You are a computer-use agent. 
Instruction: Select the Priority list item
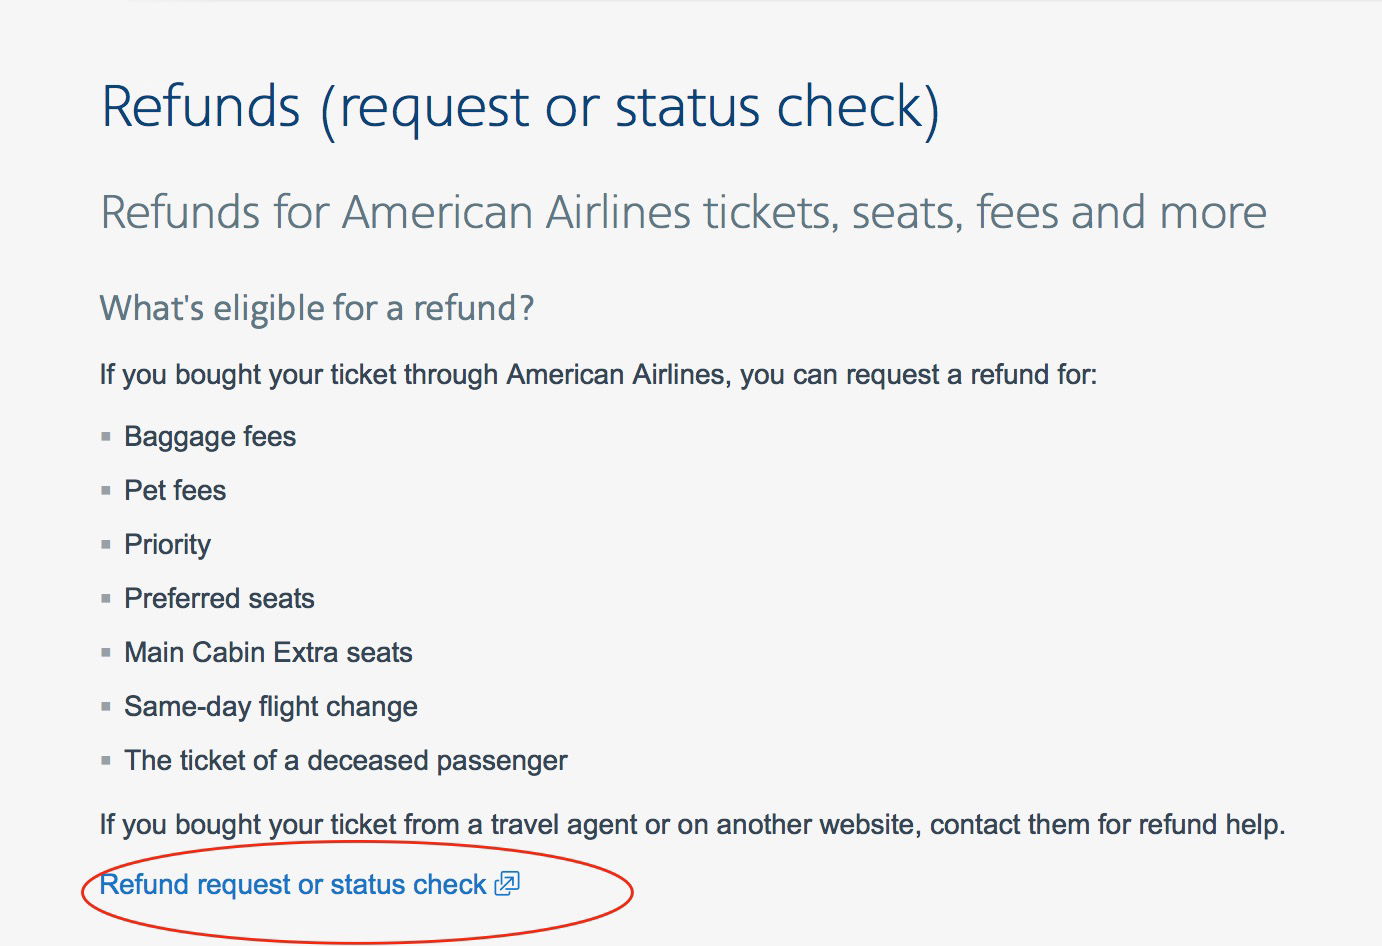pos(168,545)
